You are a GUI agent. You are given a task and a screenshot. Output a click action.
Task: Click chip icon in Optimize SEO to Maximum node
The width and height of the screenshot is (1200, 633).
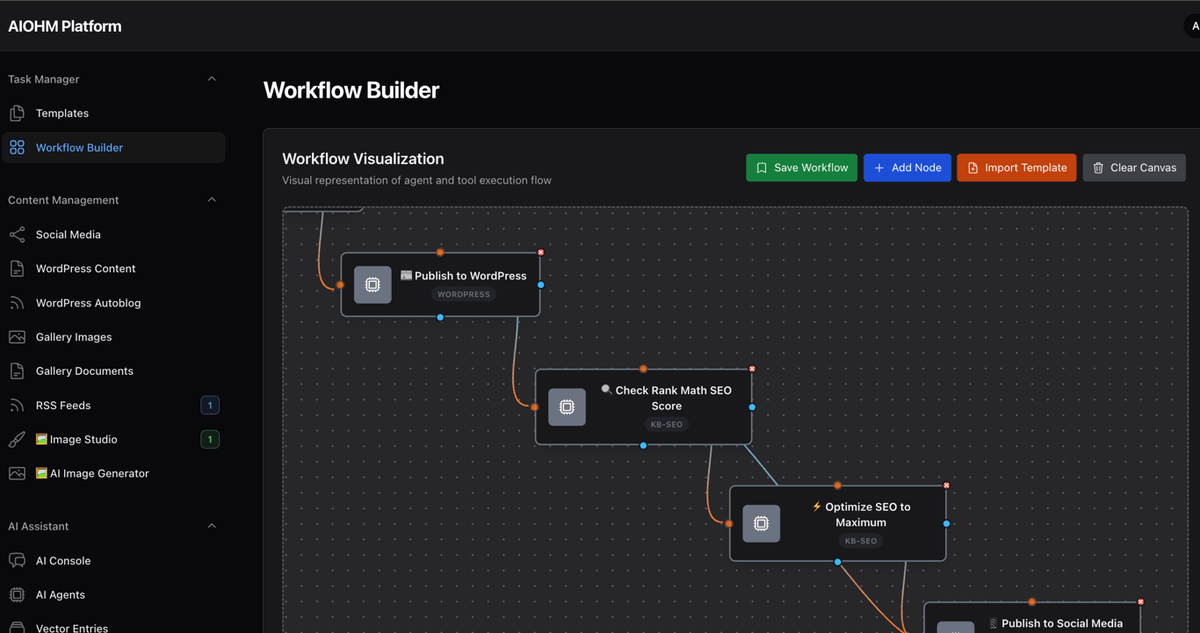click(761, 524)
